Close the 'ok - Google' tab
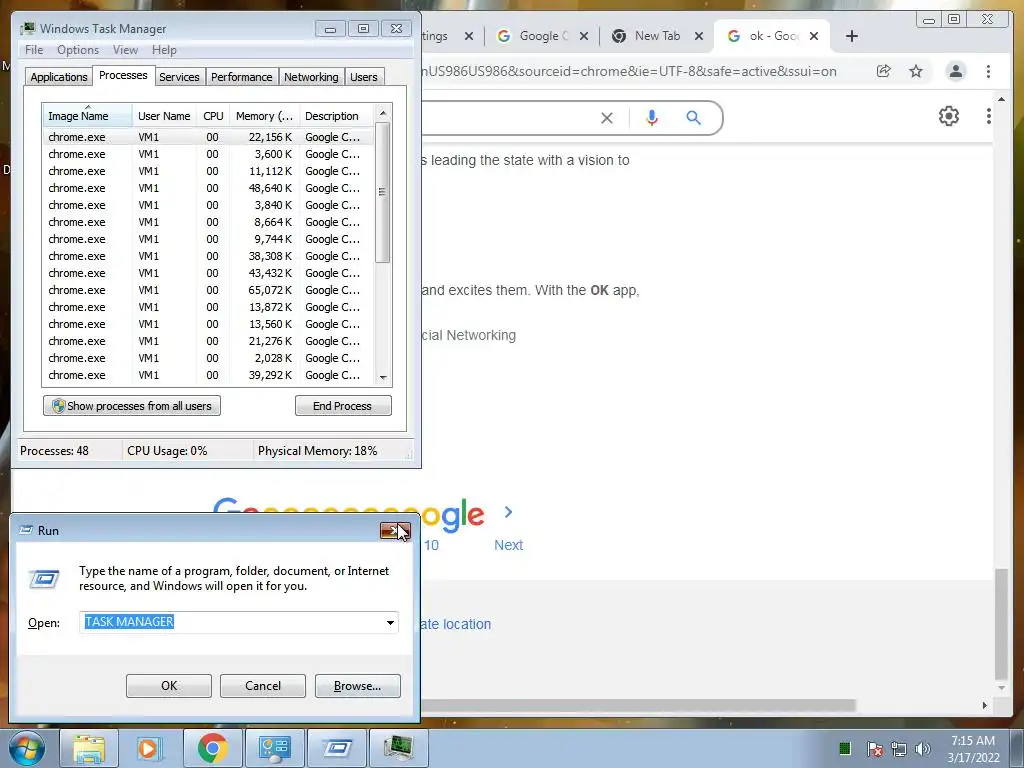The image size is (1024, 768). click(814, 36)
